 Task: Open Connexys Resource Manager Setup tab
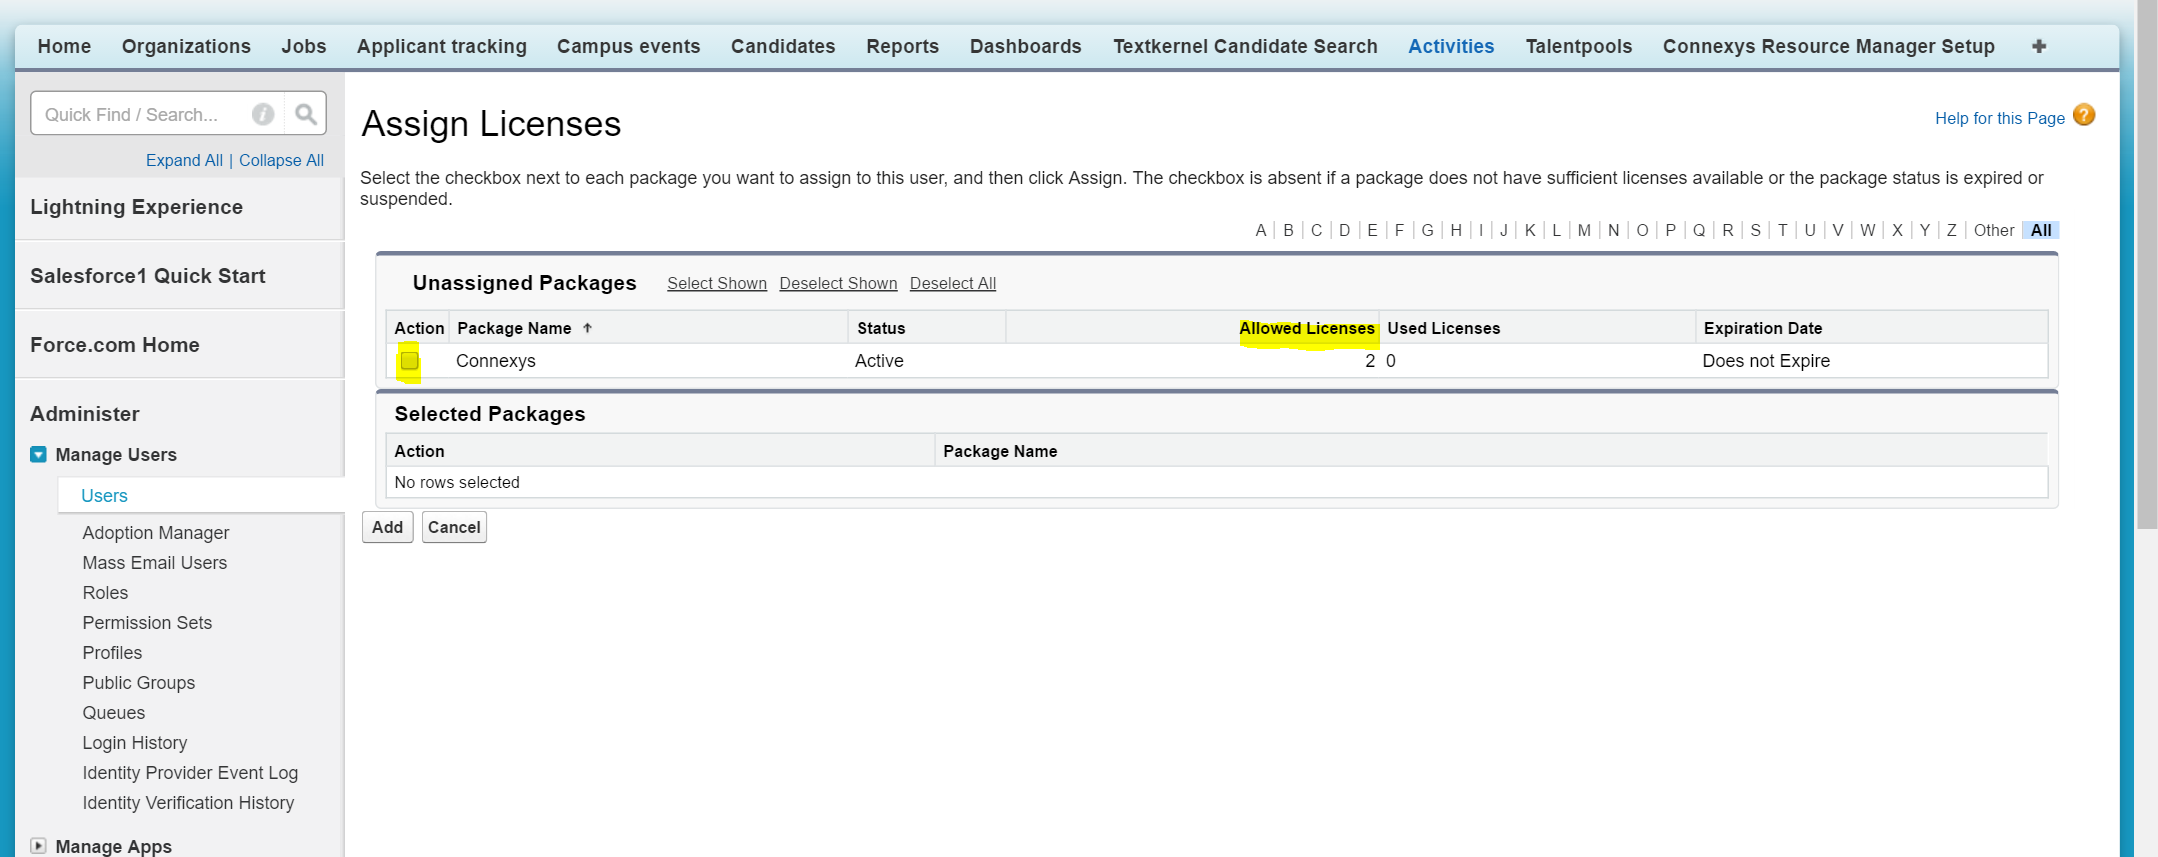point(1829,46)
